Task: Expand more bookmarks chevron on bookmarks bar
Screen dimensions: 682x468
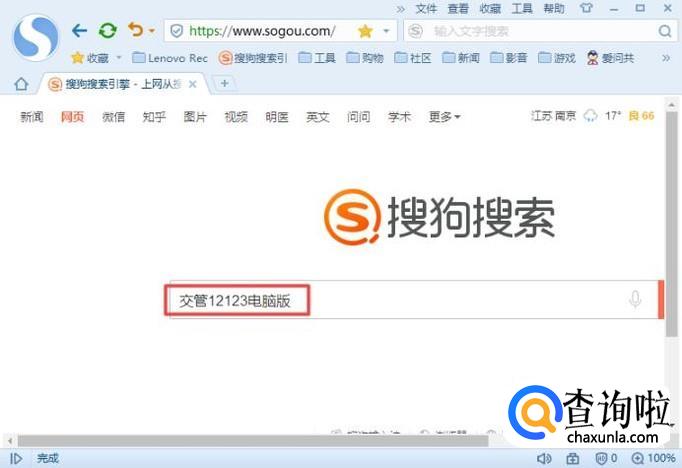Action: pos(666,58)
